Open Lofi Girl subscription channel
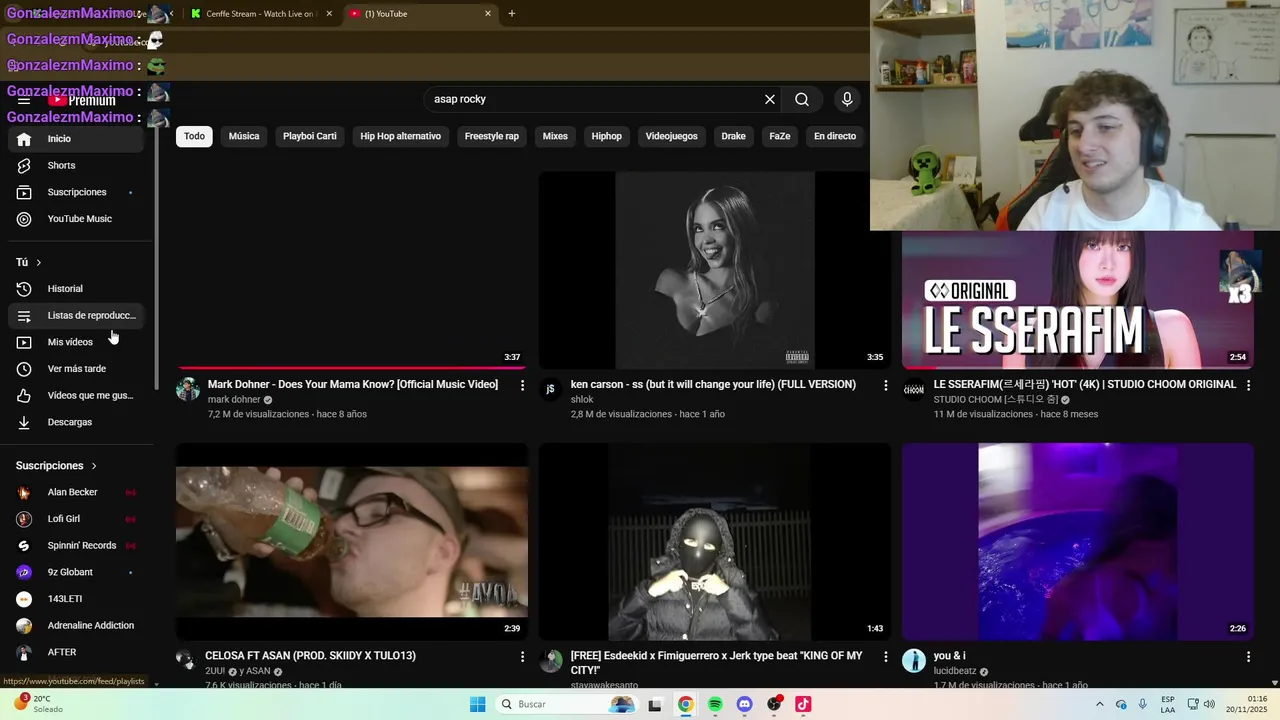The image size is (1280, 720). click(x=77, y=519)
